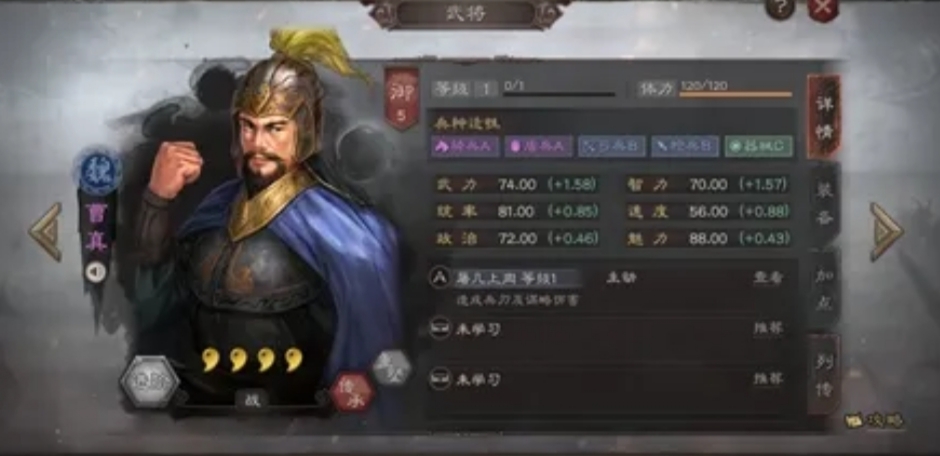Switch to the 加点 attribute points tab
This screenshot has height=456, width=940.
click(824, 289)
